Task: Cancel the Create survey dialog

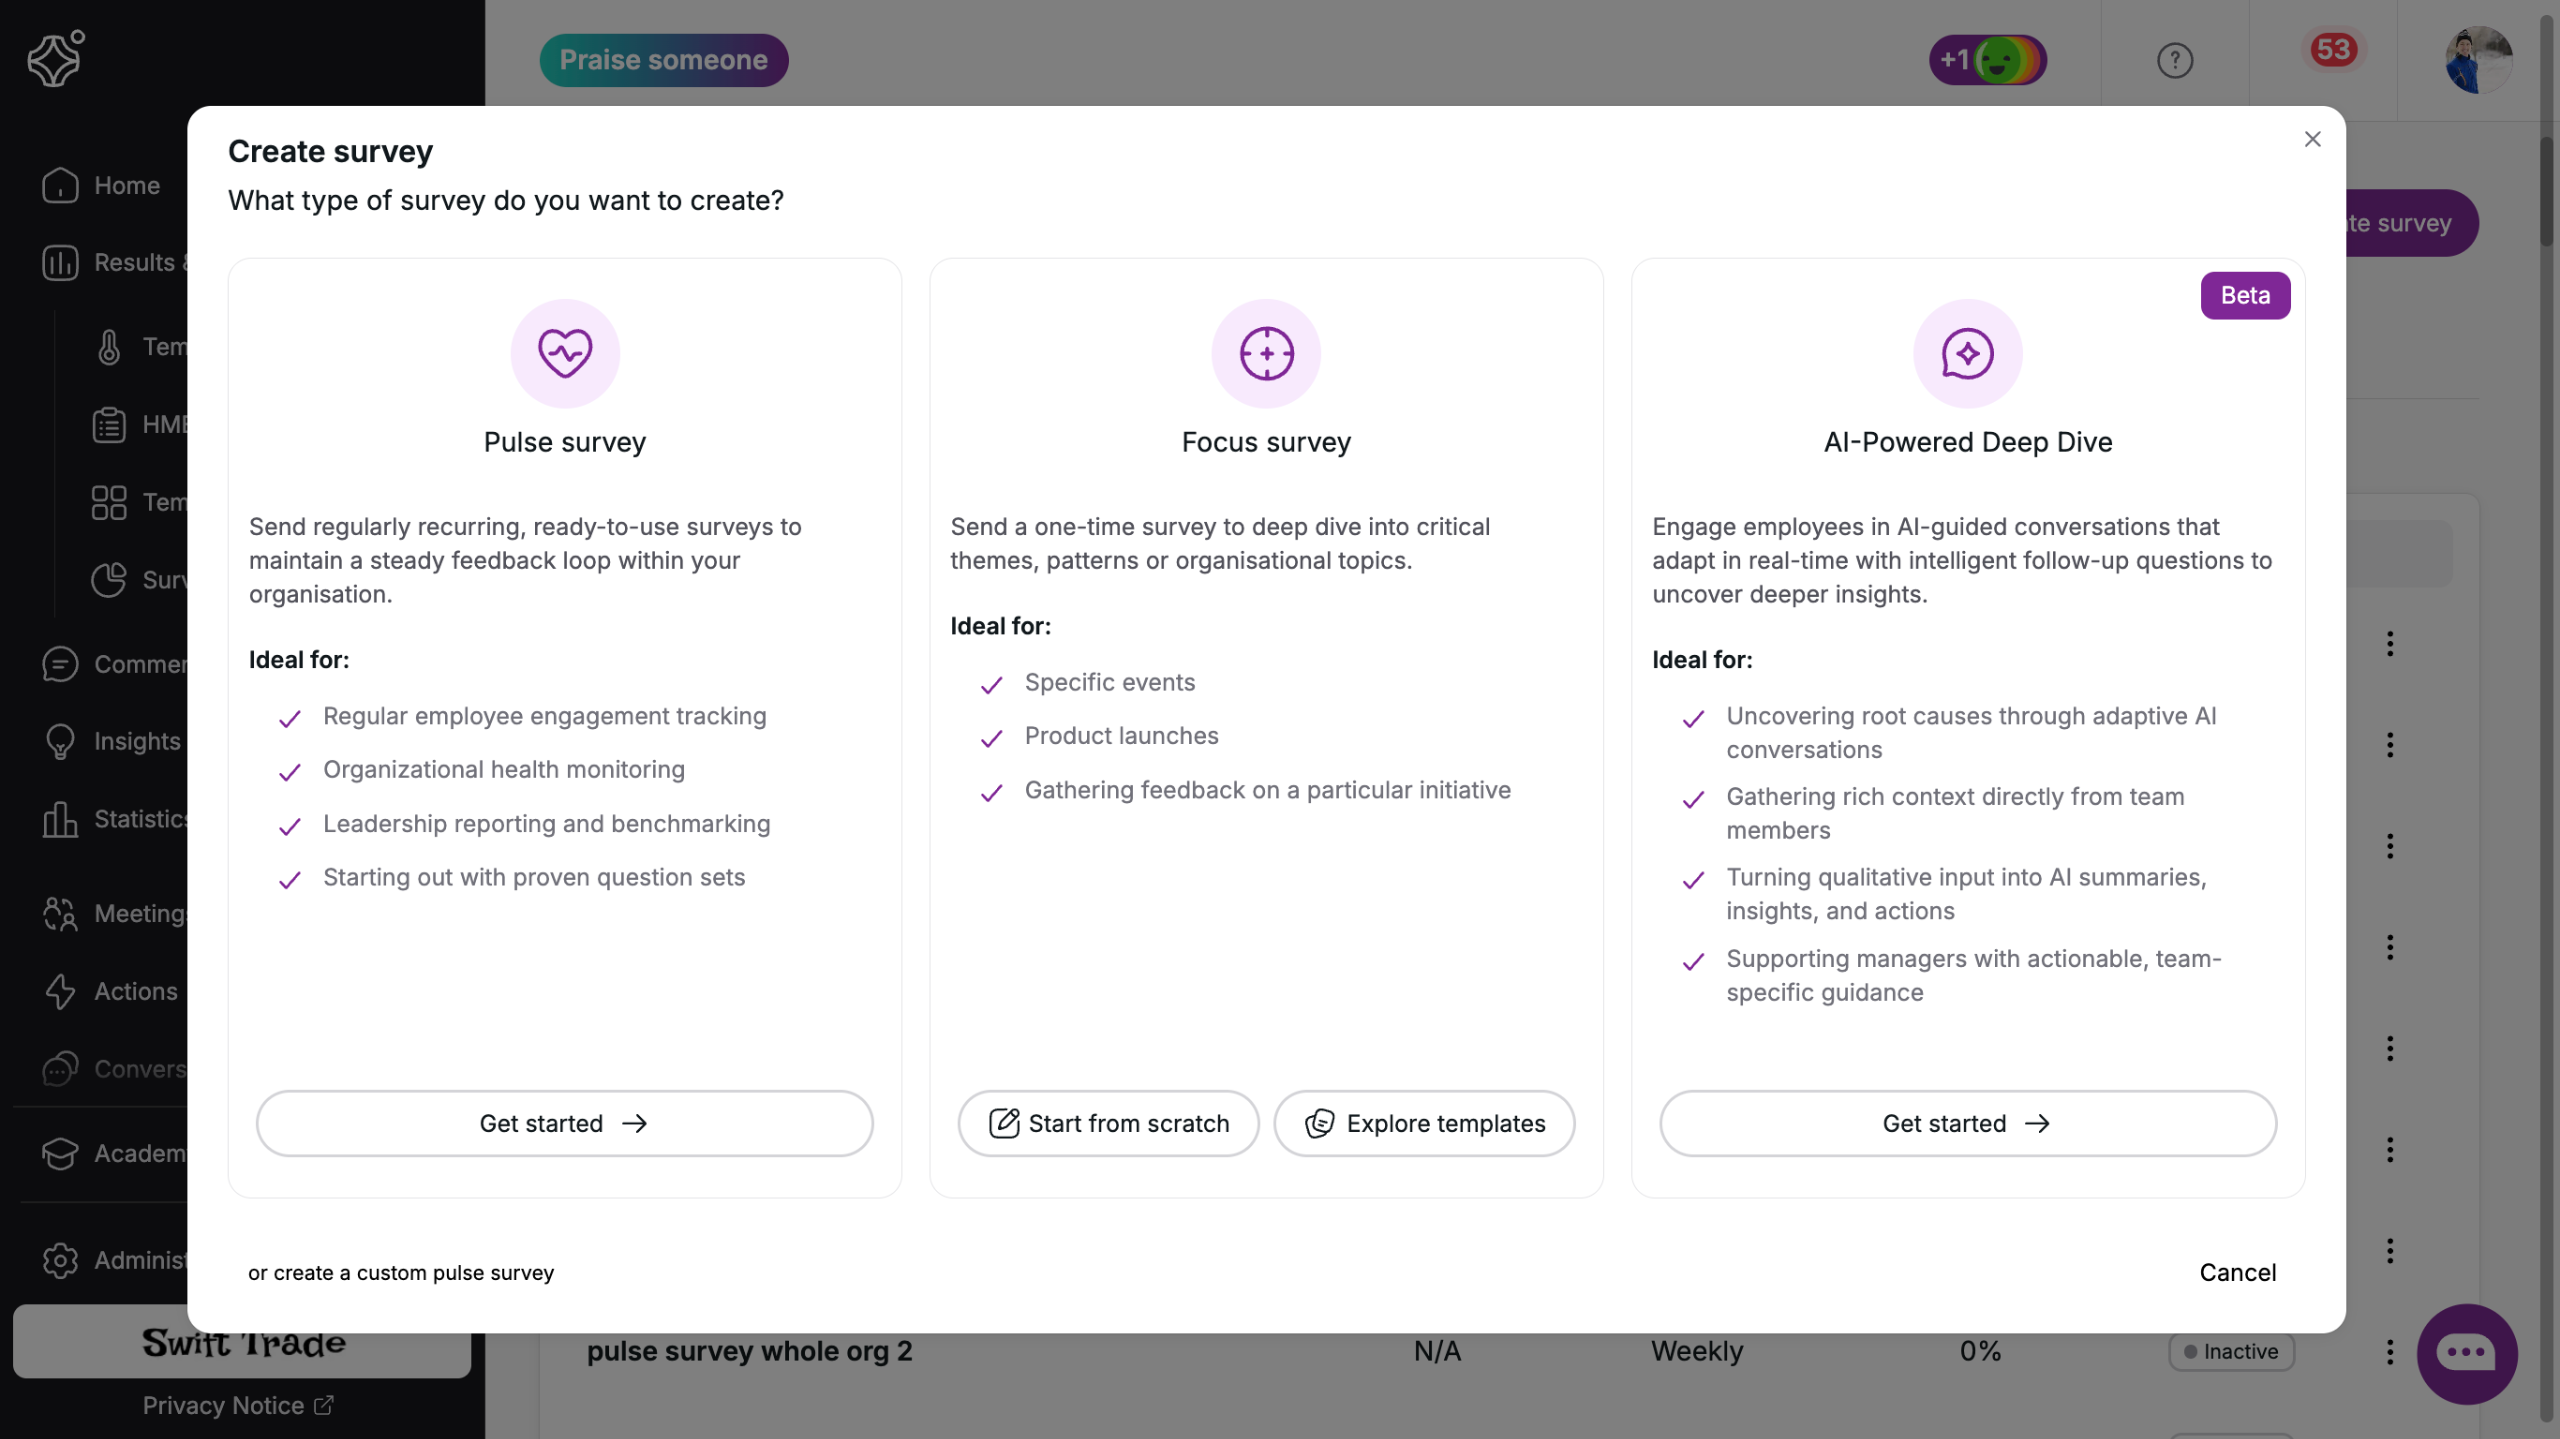Action: (2237, 1272)
